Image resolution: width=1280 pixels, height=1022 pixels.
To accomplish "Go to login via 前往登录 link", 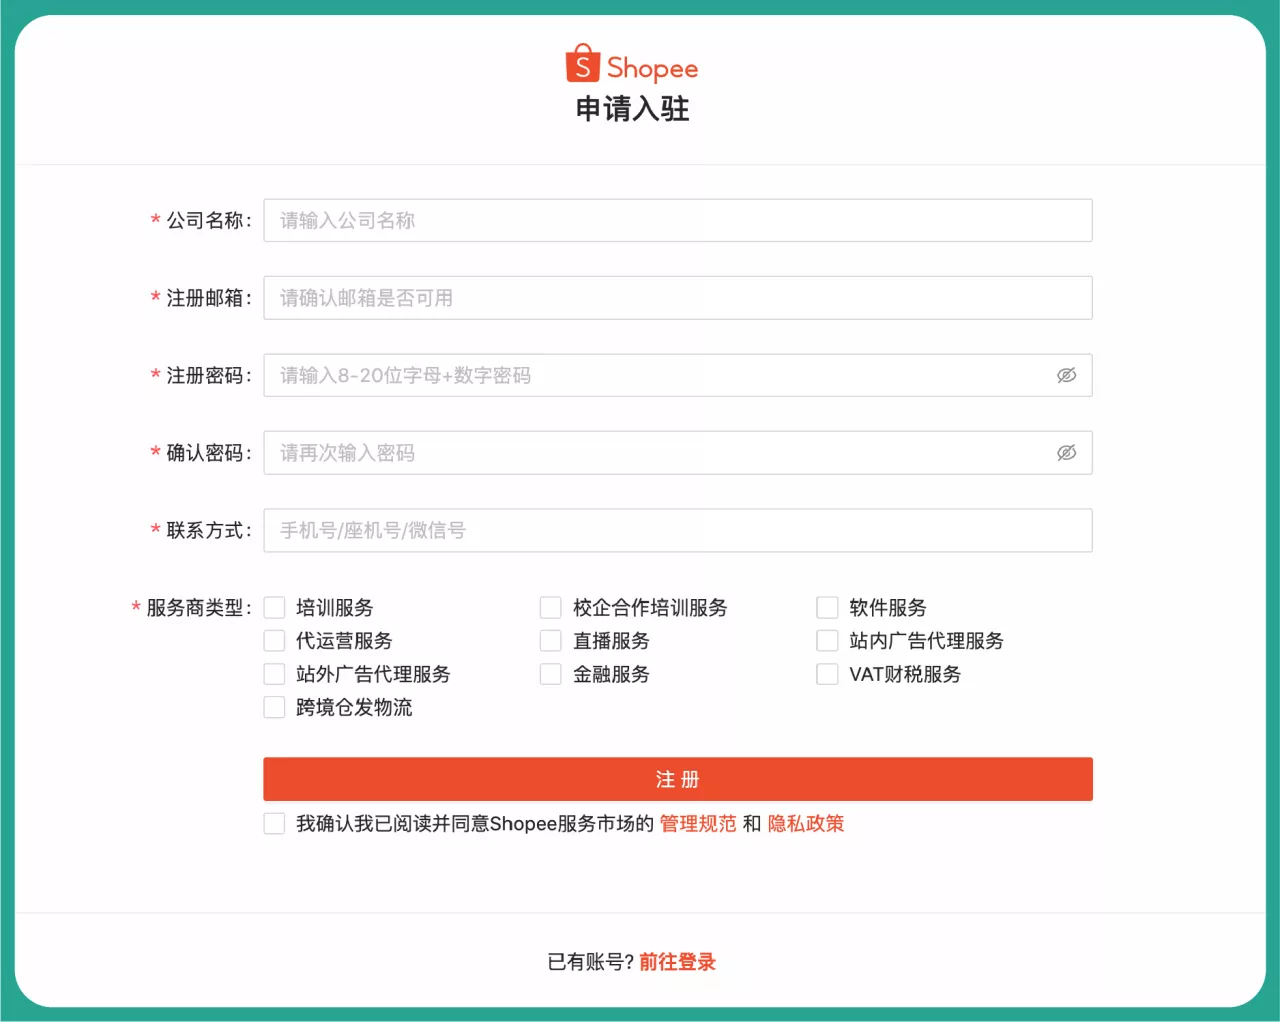I will click(x=676, y=961).
